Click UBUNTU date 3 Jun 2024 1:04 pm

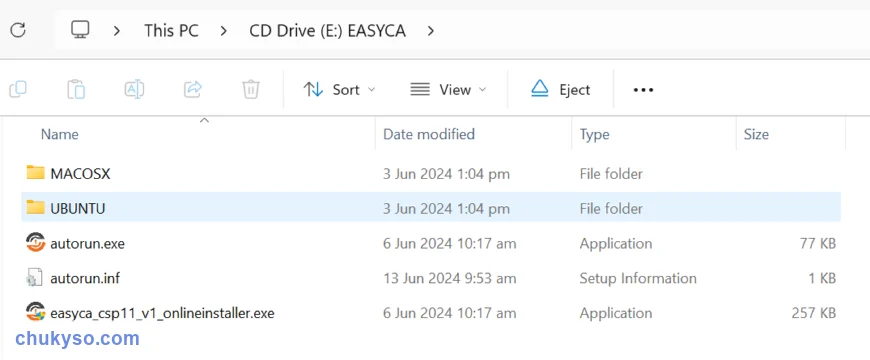tap(446, 209)
